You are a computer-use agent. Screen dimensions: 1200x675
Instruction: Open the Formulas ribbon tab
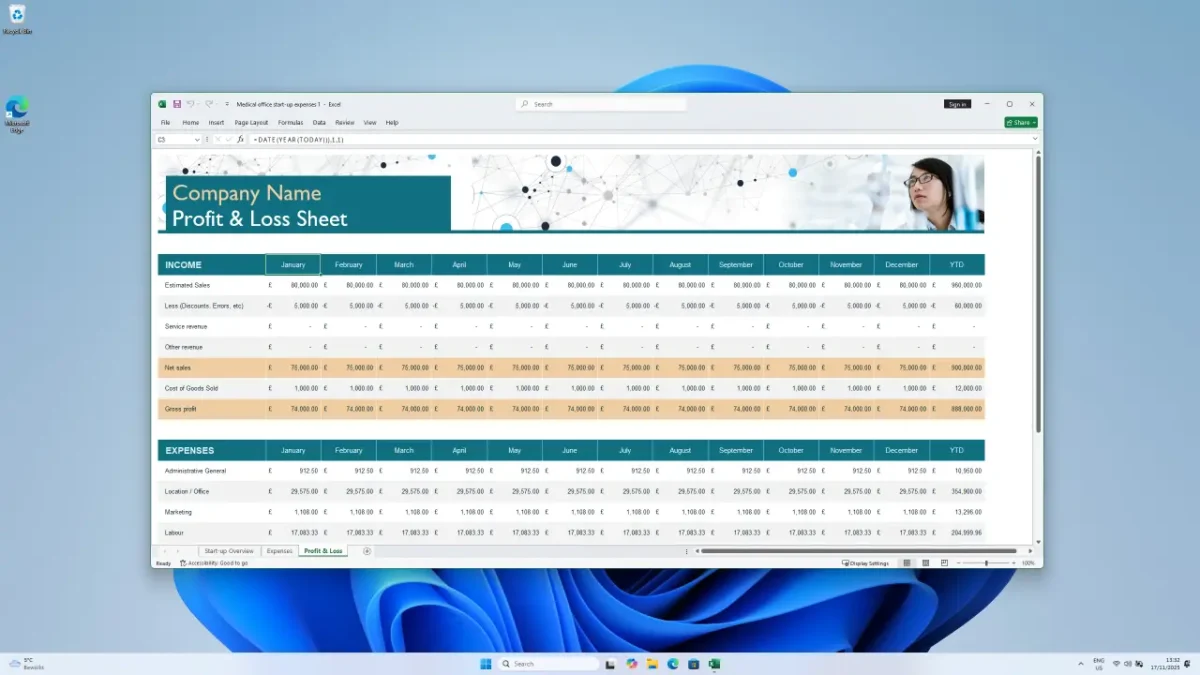click(x=290, y=123)
